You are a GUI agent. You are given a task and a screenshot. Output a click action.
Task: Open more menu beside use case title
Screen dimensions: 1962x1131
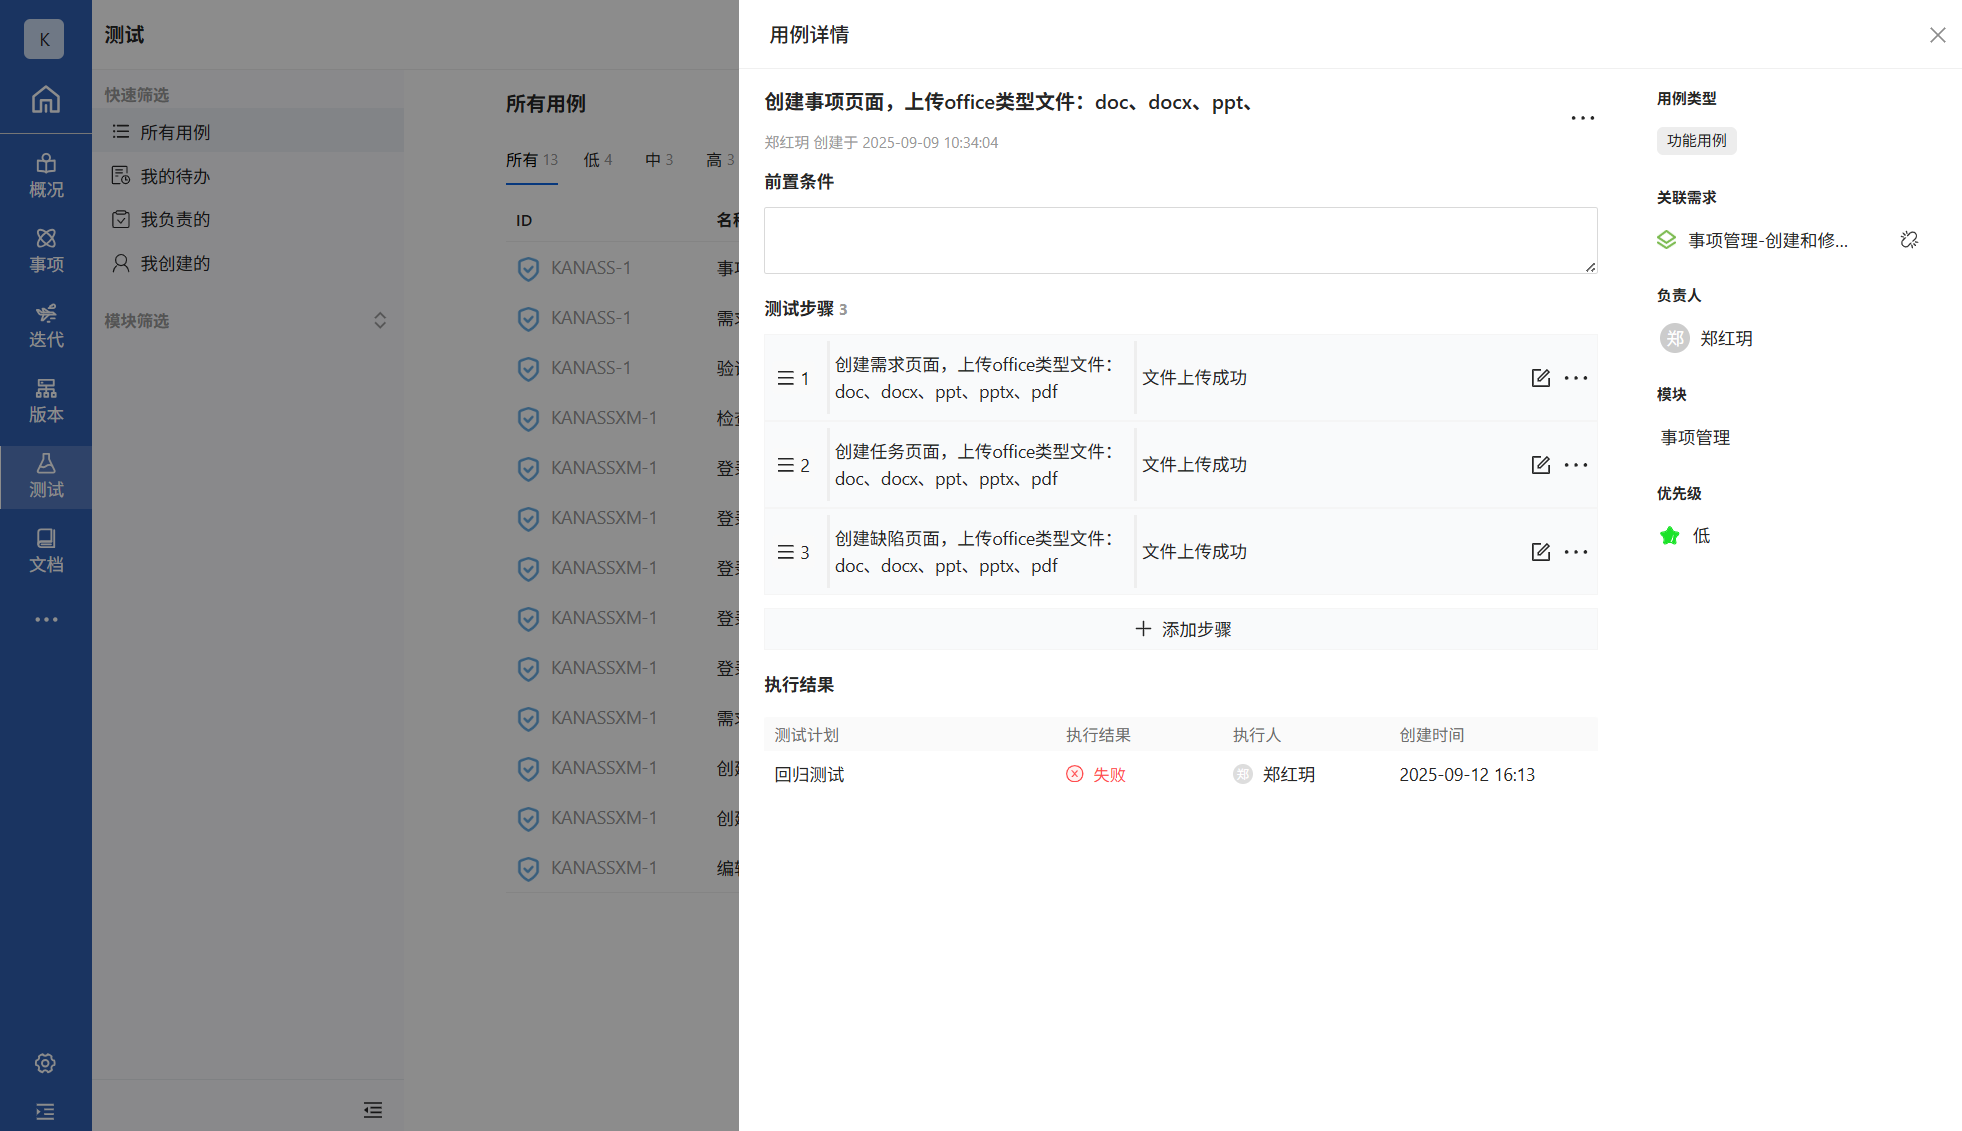(1582, 118)
